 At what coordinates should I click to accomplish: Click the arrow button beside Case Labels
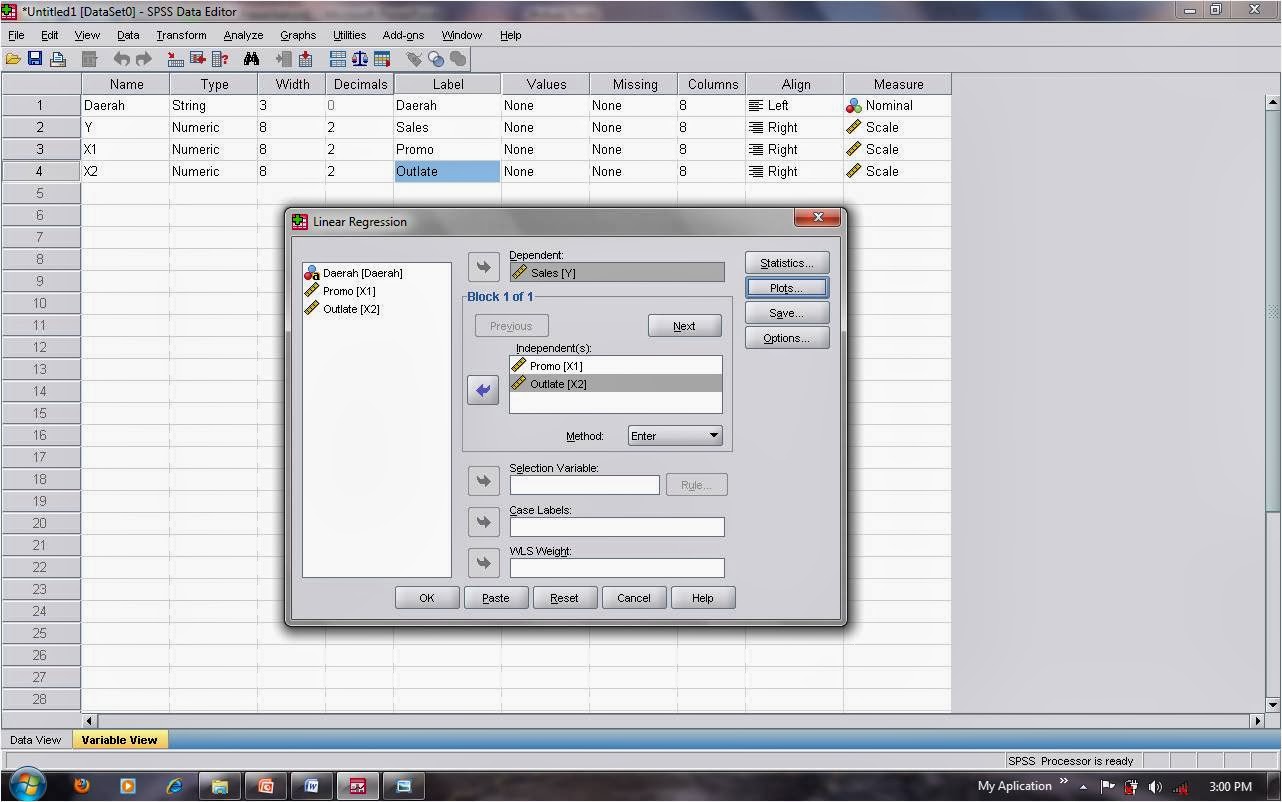484,522
